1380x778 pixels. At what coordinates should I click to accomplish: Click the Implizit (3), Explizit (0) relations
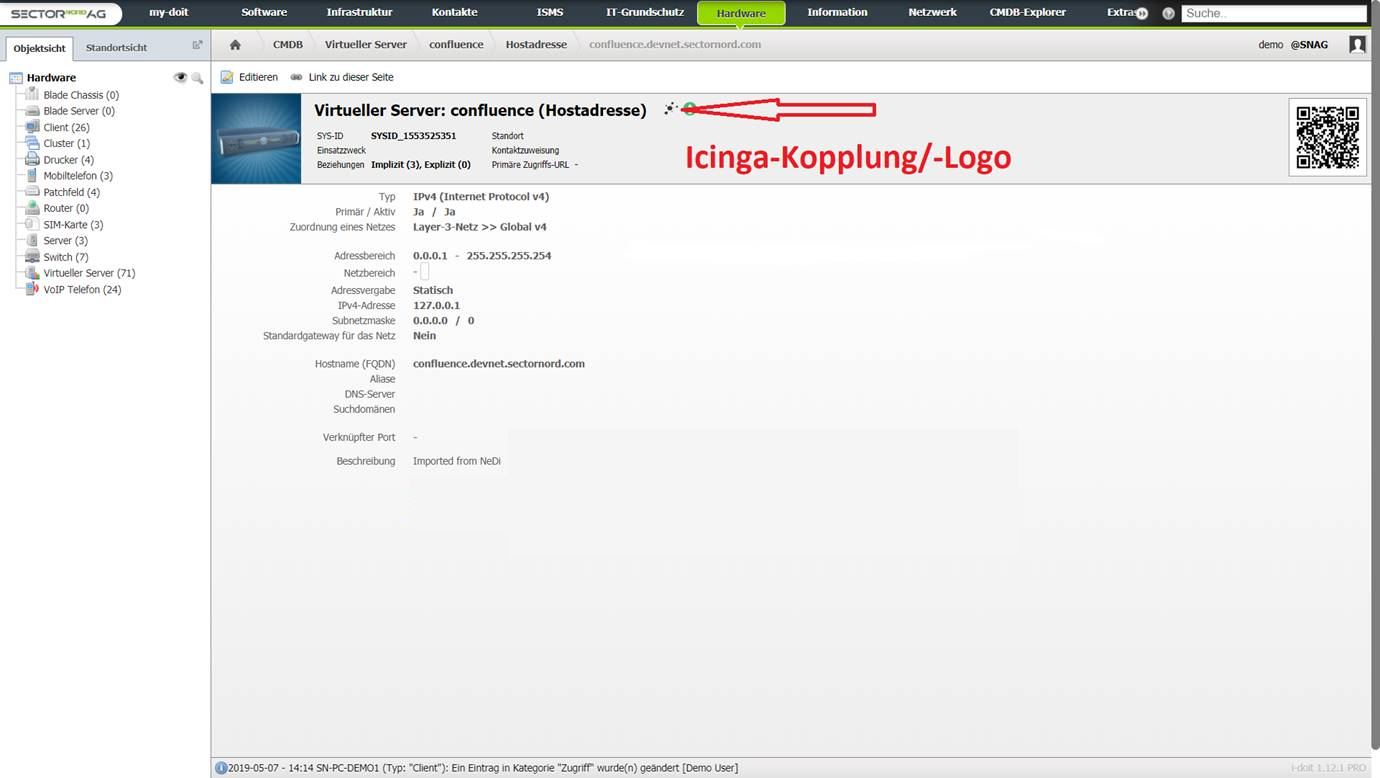421,164
